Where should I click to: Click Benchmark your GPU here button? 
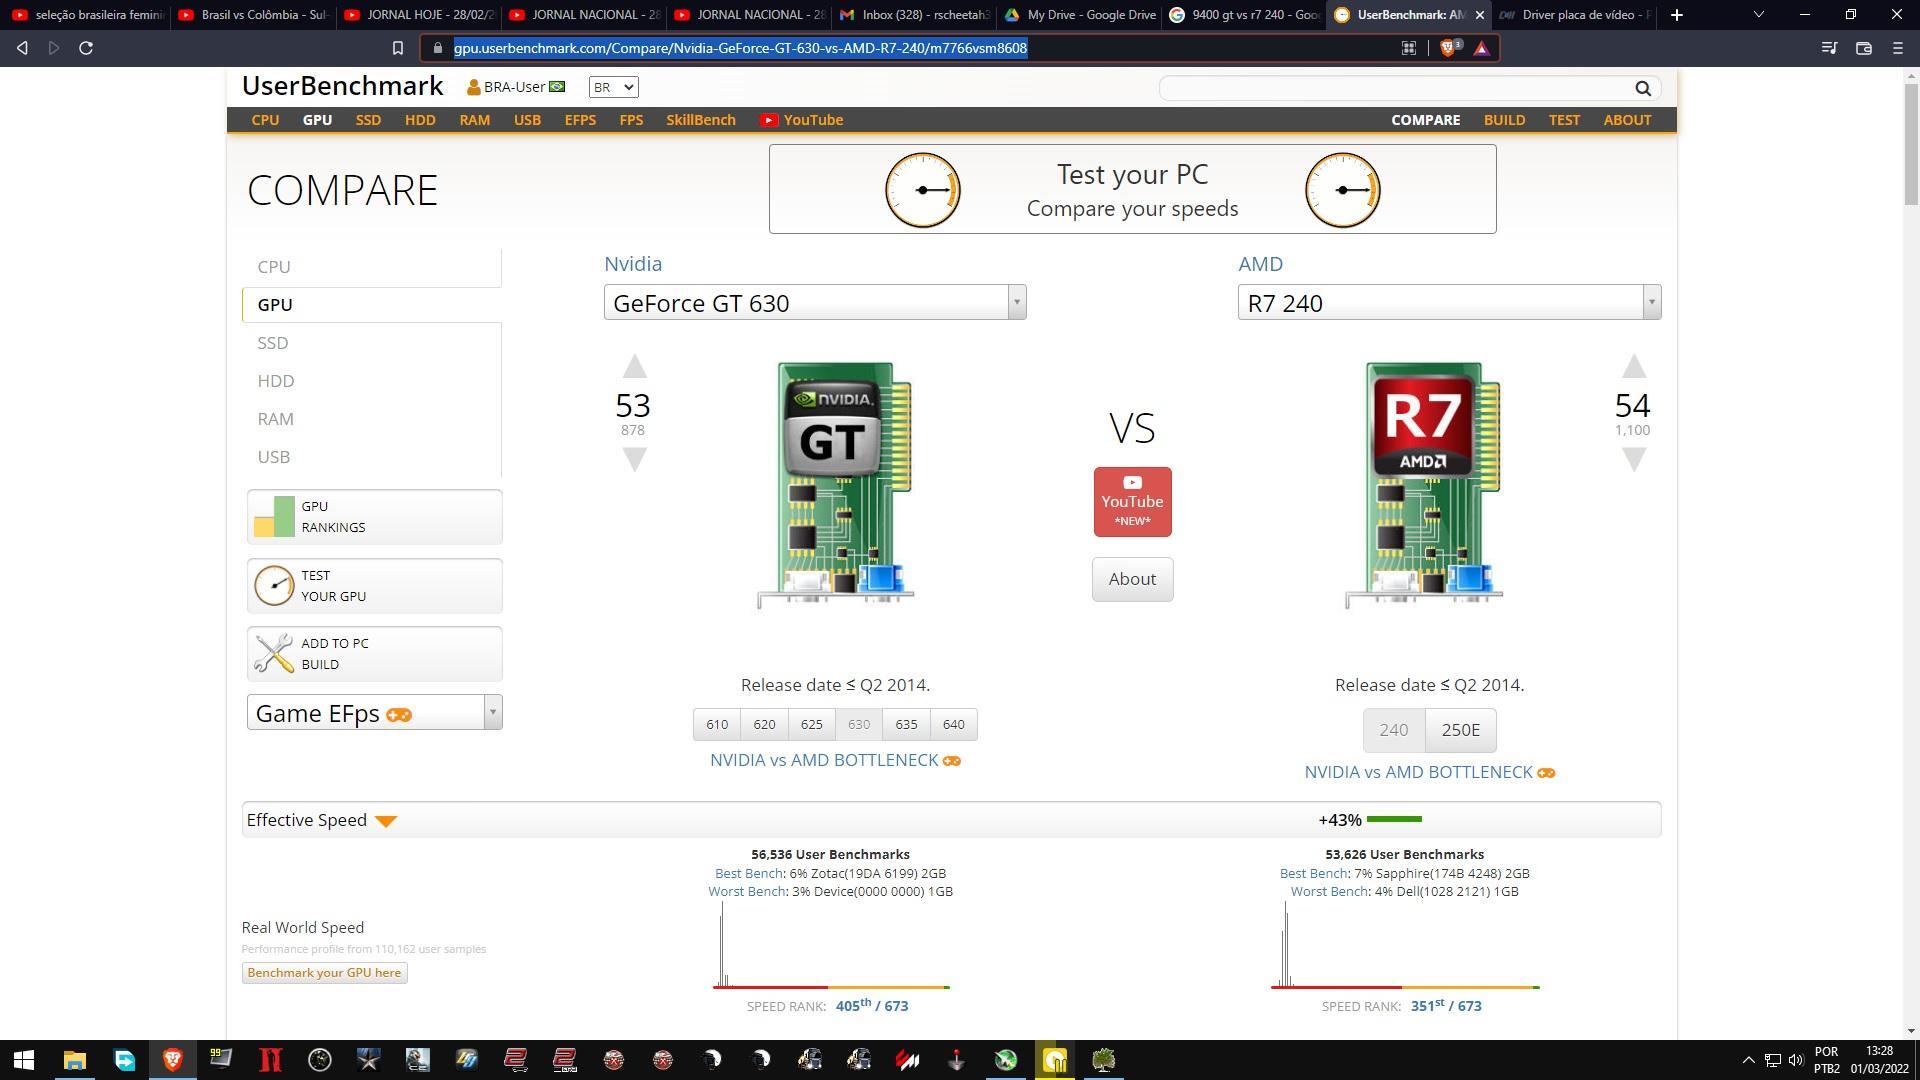click(x=324, y=973)
